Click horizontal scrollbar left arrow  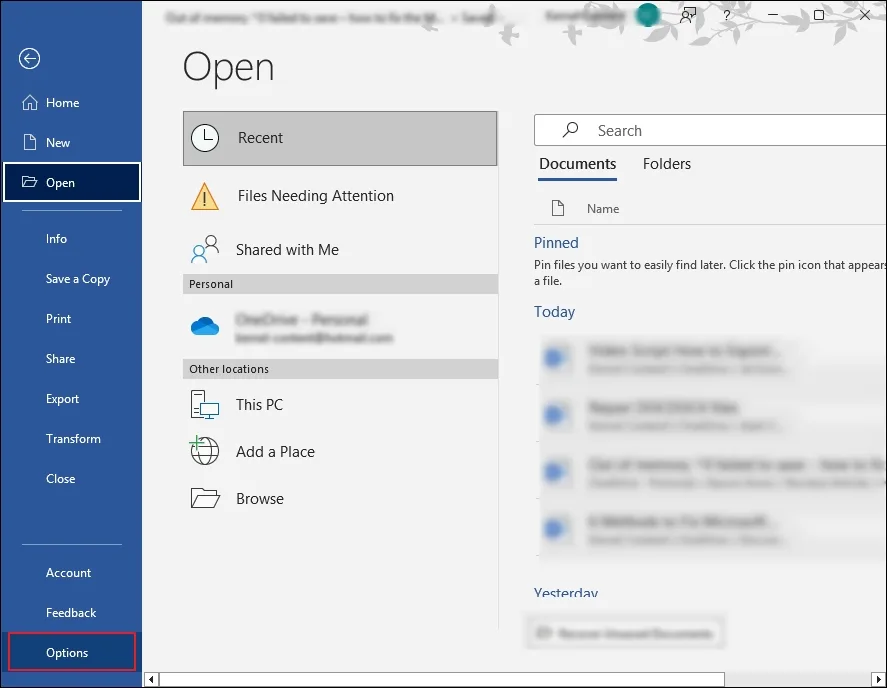[x=151, y=679]
